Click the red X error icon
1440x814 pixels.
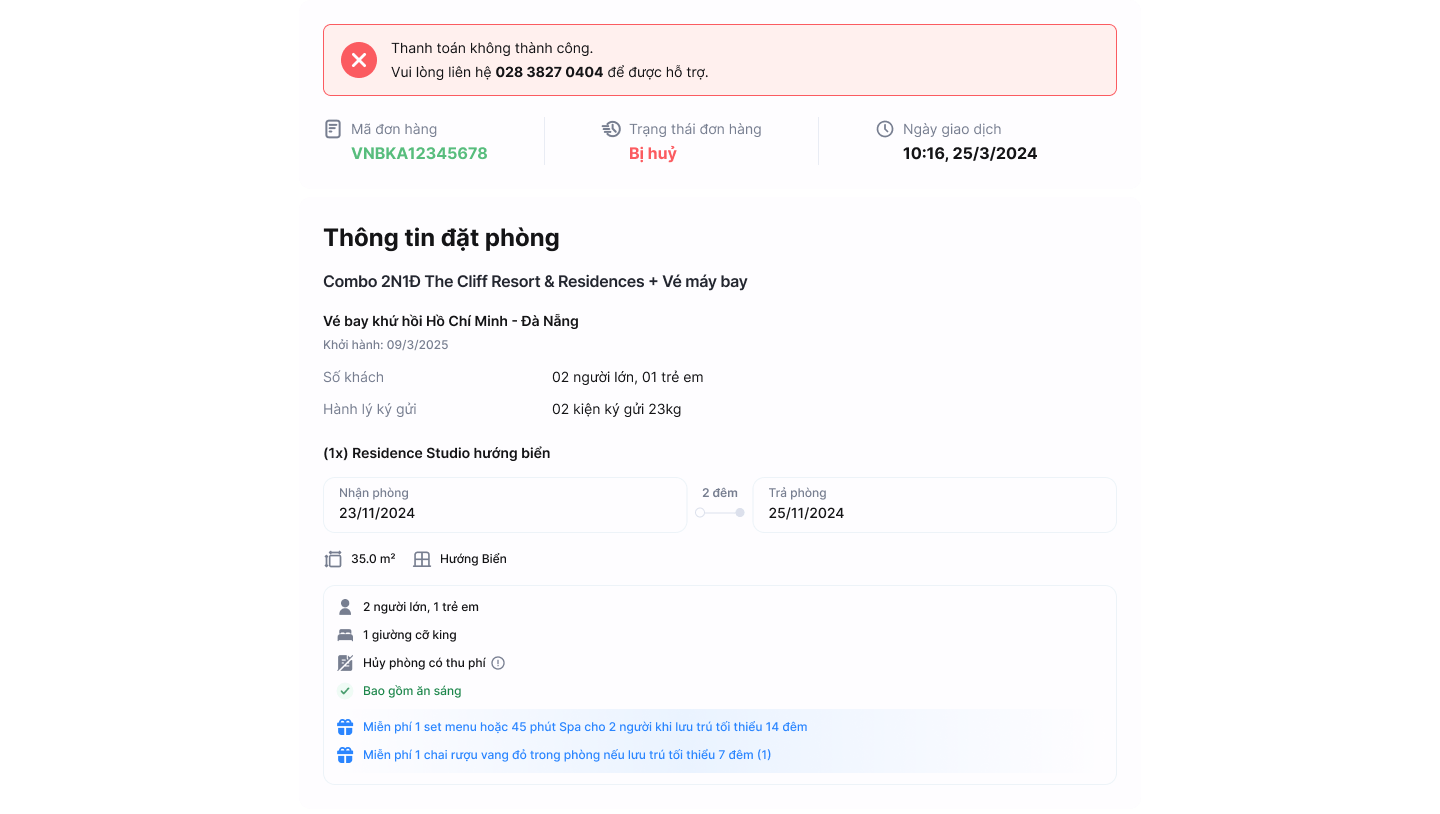tap(359, 60)
